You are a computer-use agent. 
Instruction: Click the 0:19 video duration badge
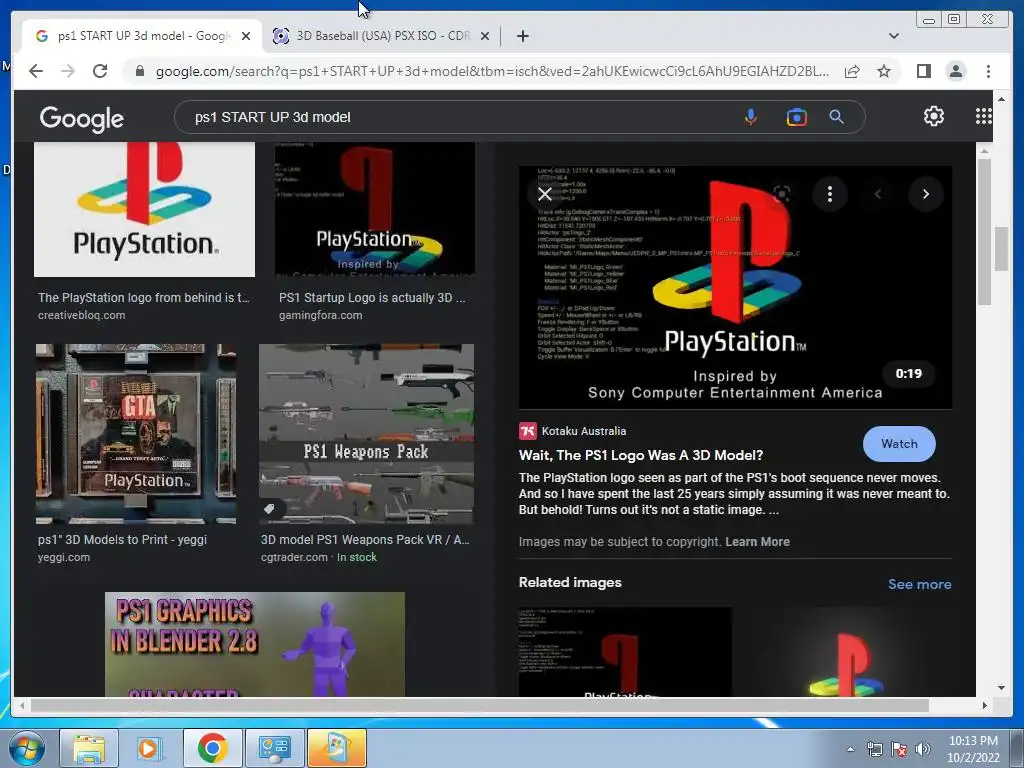coord(908,374)
